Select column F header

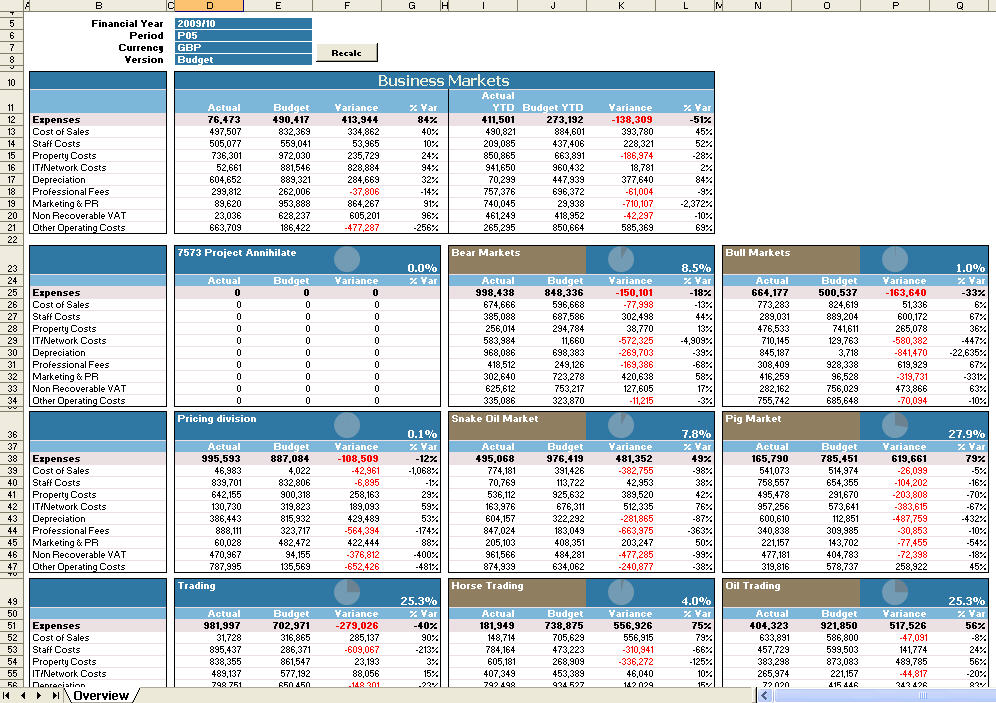pyautogui.click(x=347, y=6)
